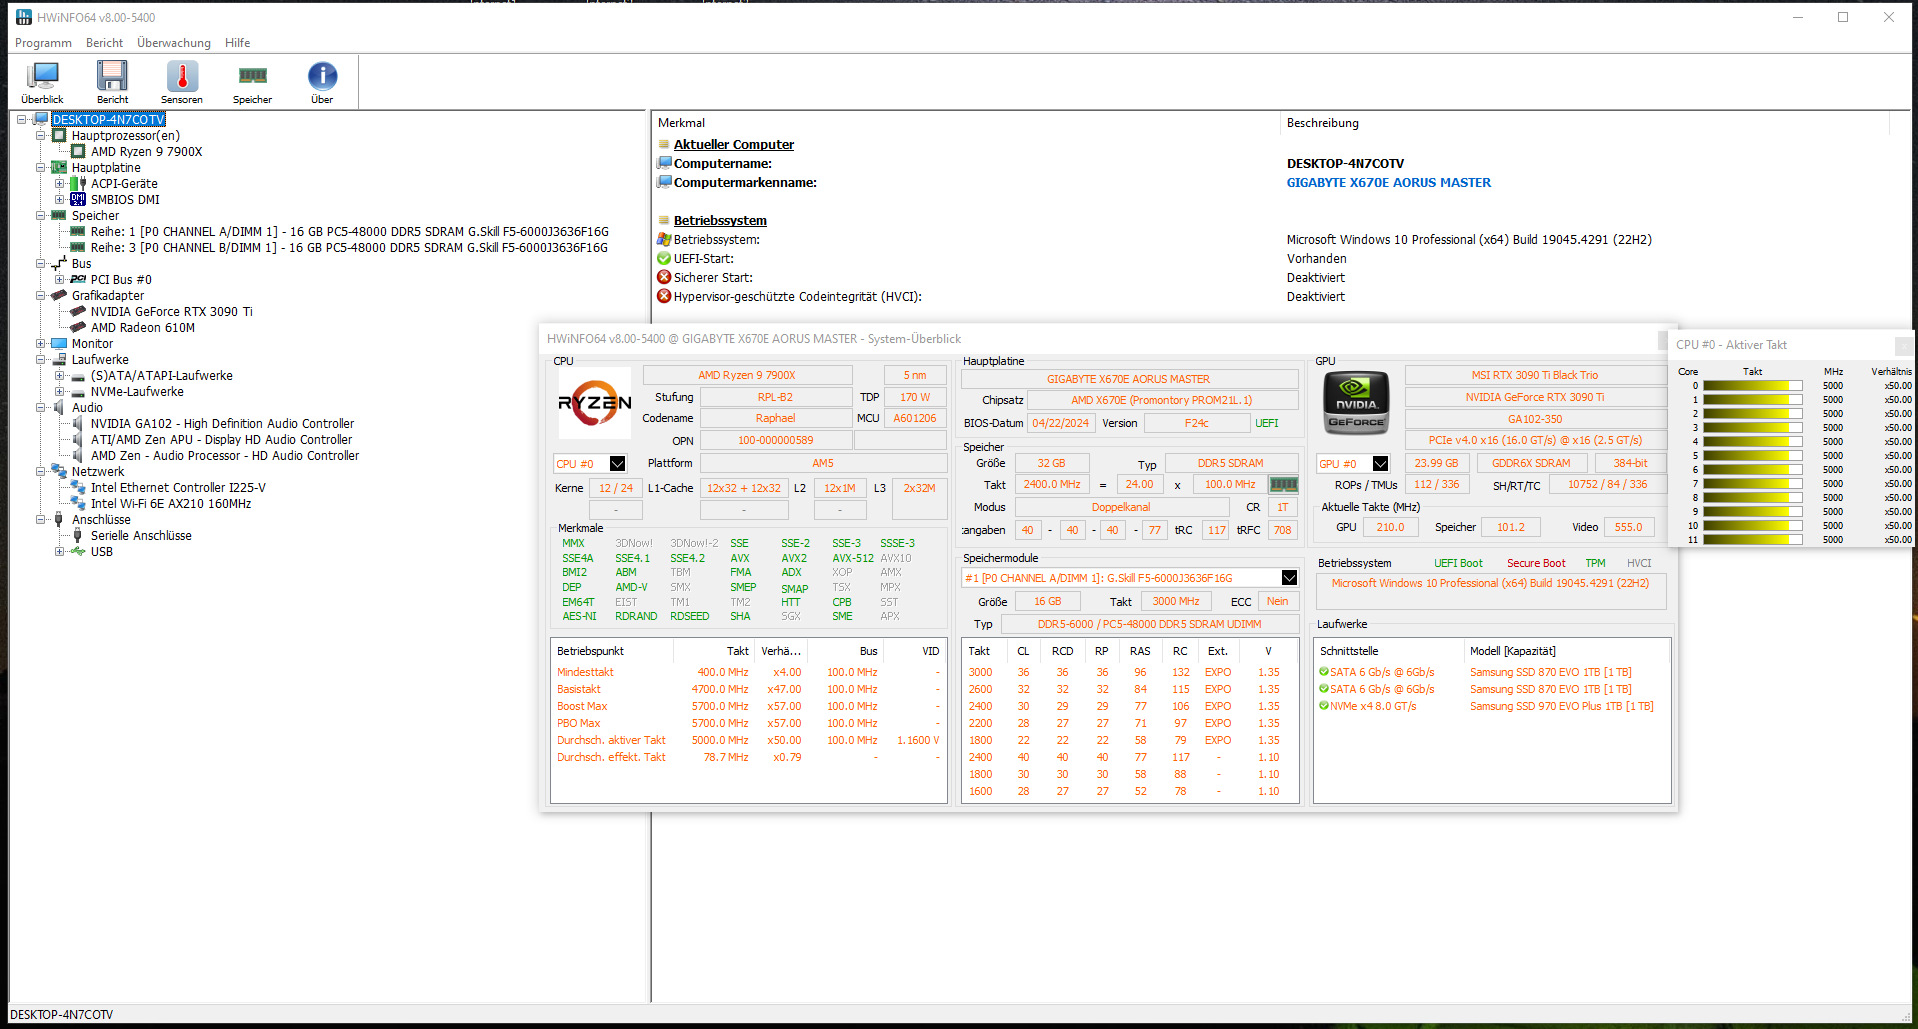Open the Hilfe menu
Viewport: 1918px width, 1029px height.
238,43
